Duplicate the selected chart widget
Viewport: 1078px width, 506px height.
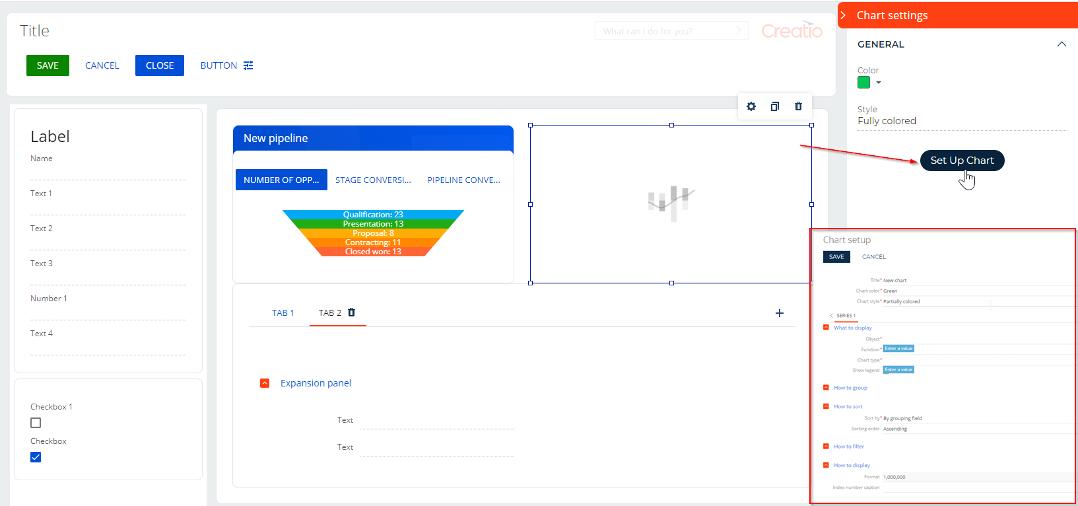(x=775, y=106)
